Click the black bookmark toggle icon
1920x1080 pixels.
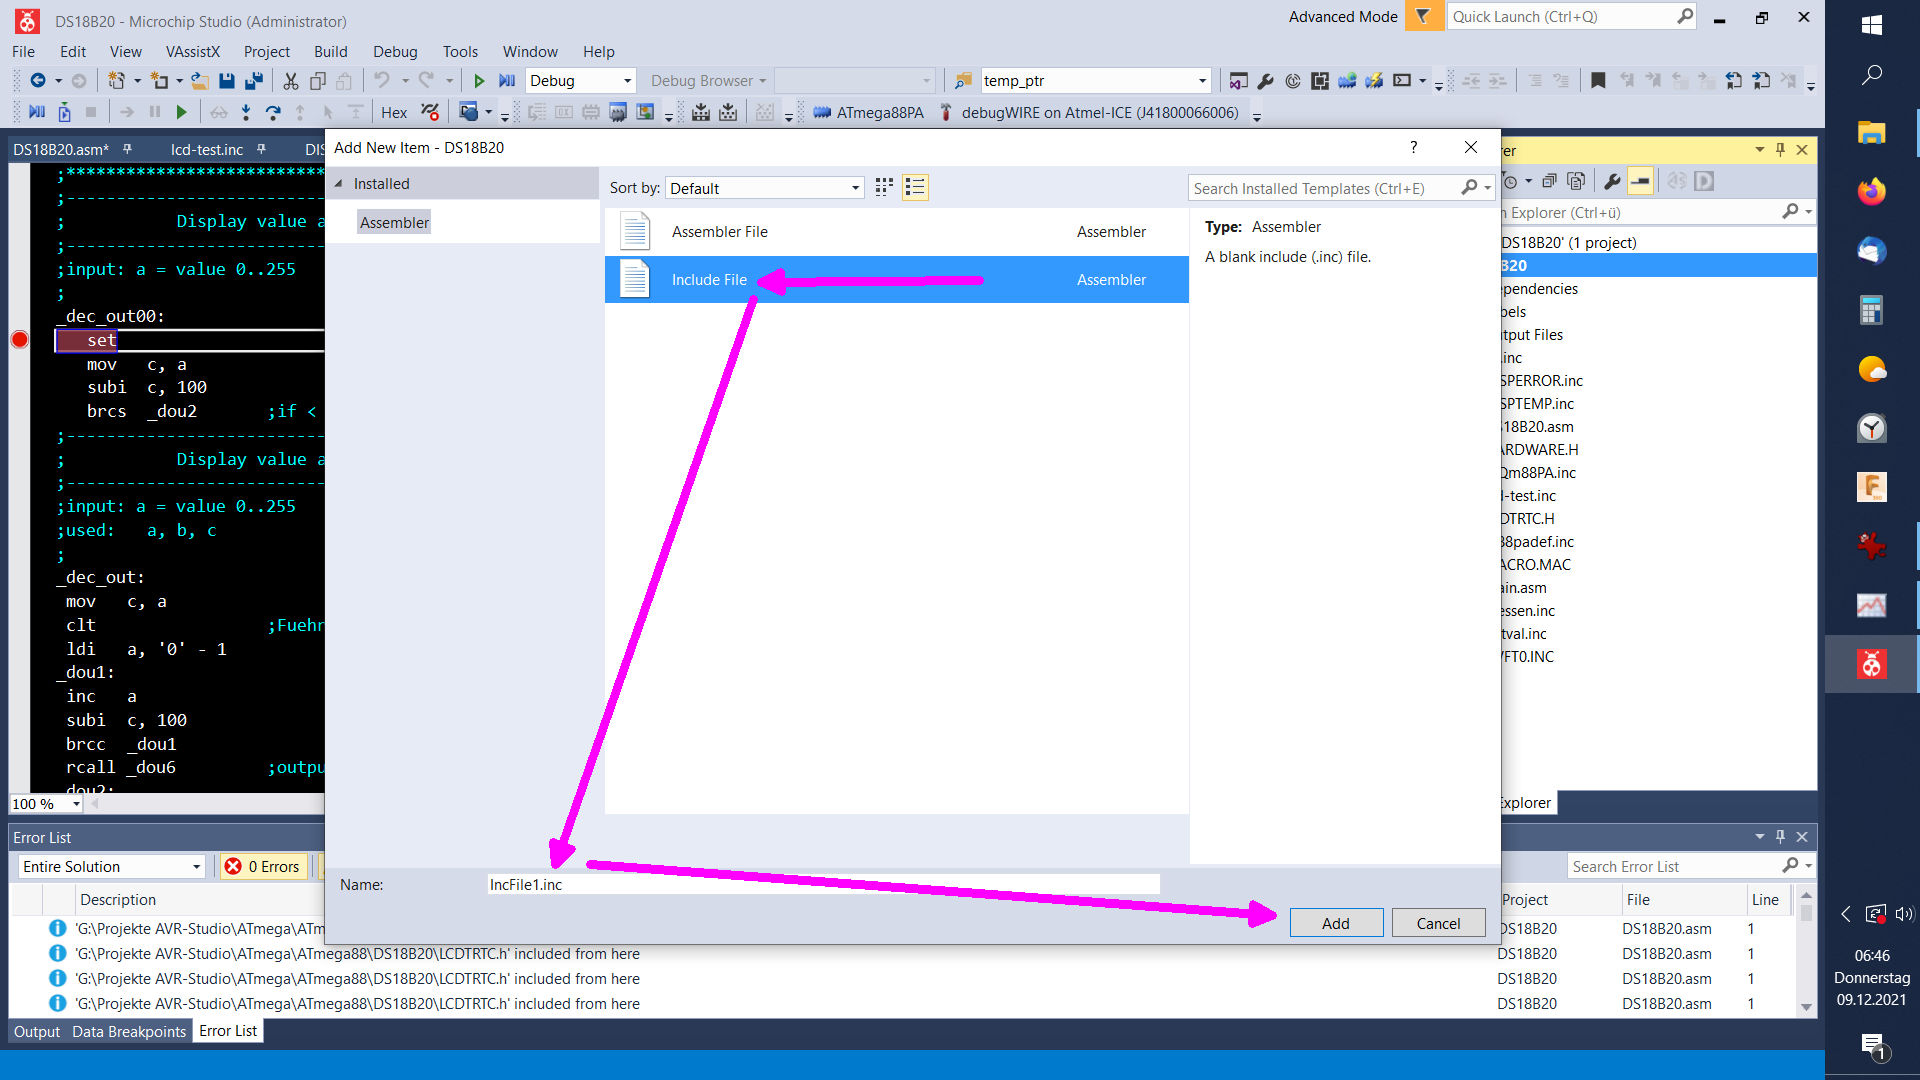click(x=1598, y=81)
